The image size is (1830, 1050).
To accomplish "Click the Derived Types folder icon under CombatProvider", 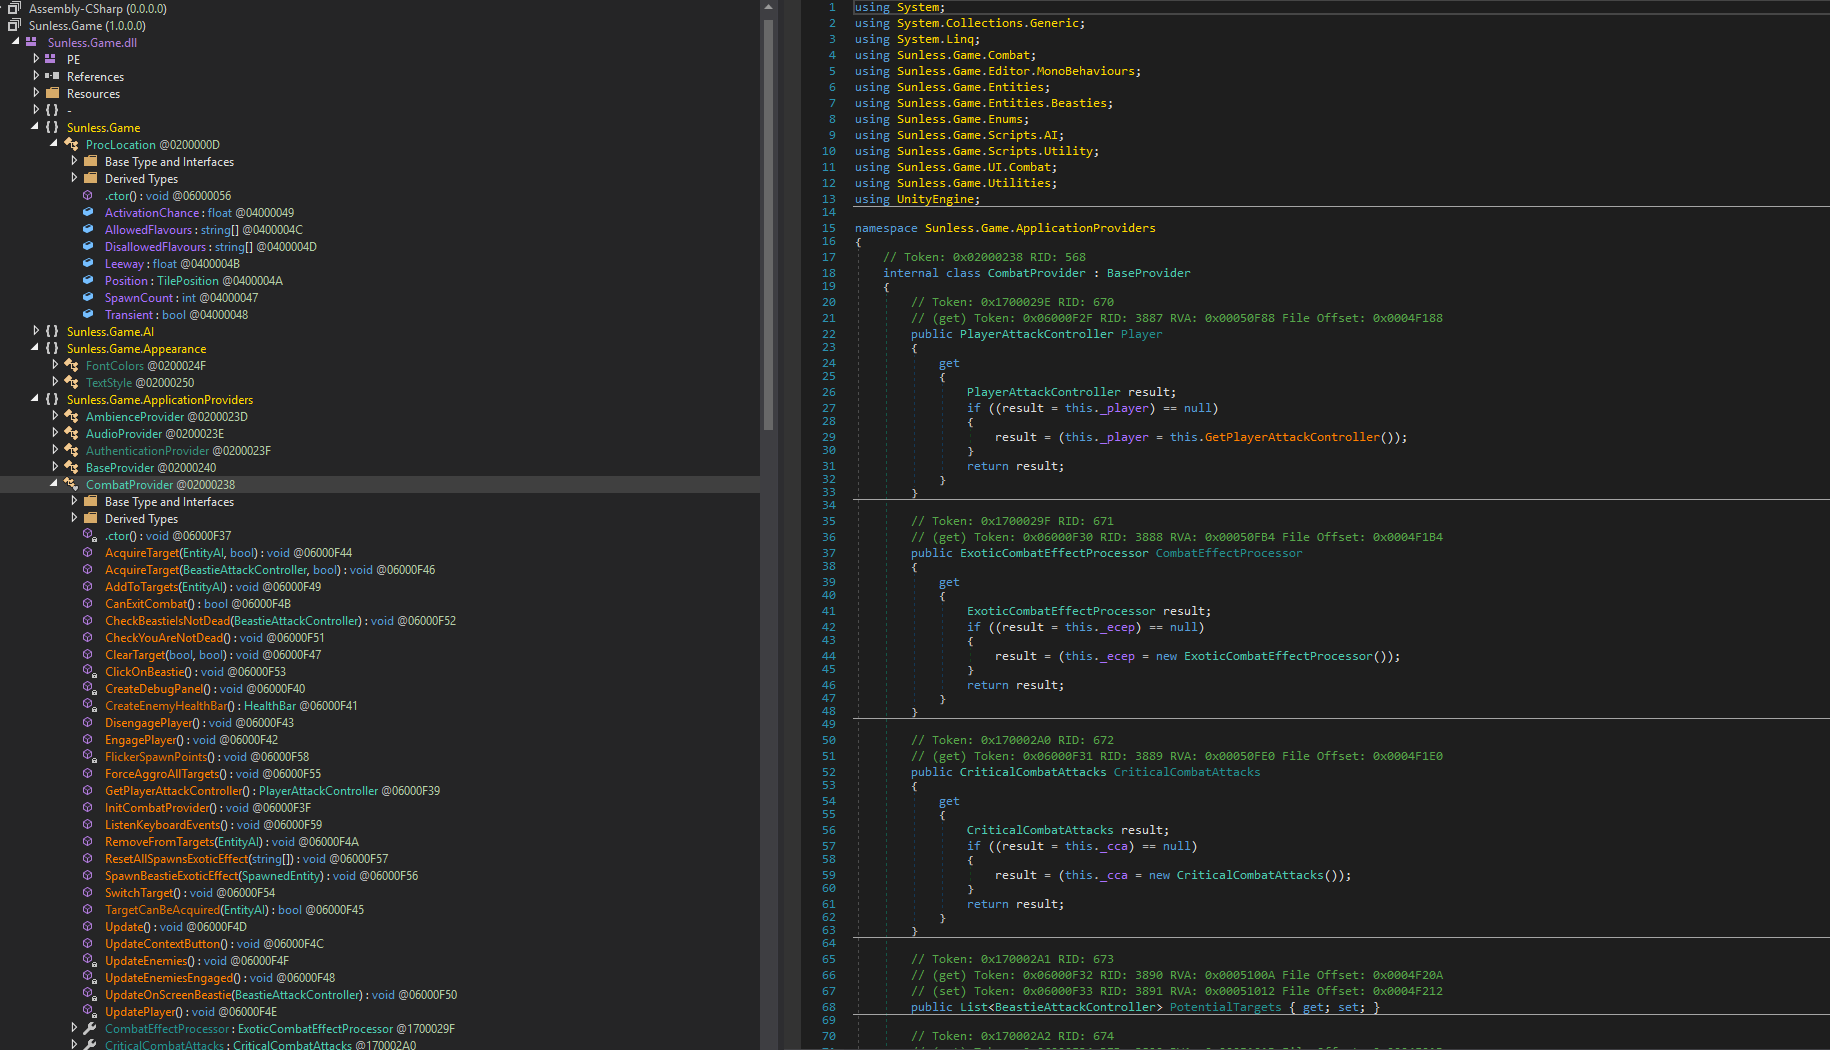I will [x=91, y=518].
